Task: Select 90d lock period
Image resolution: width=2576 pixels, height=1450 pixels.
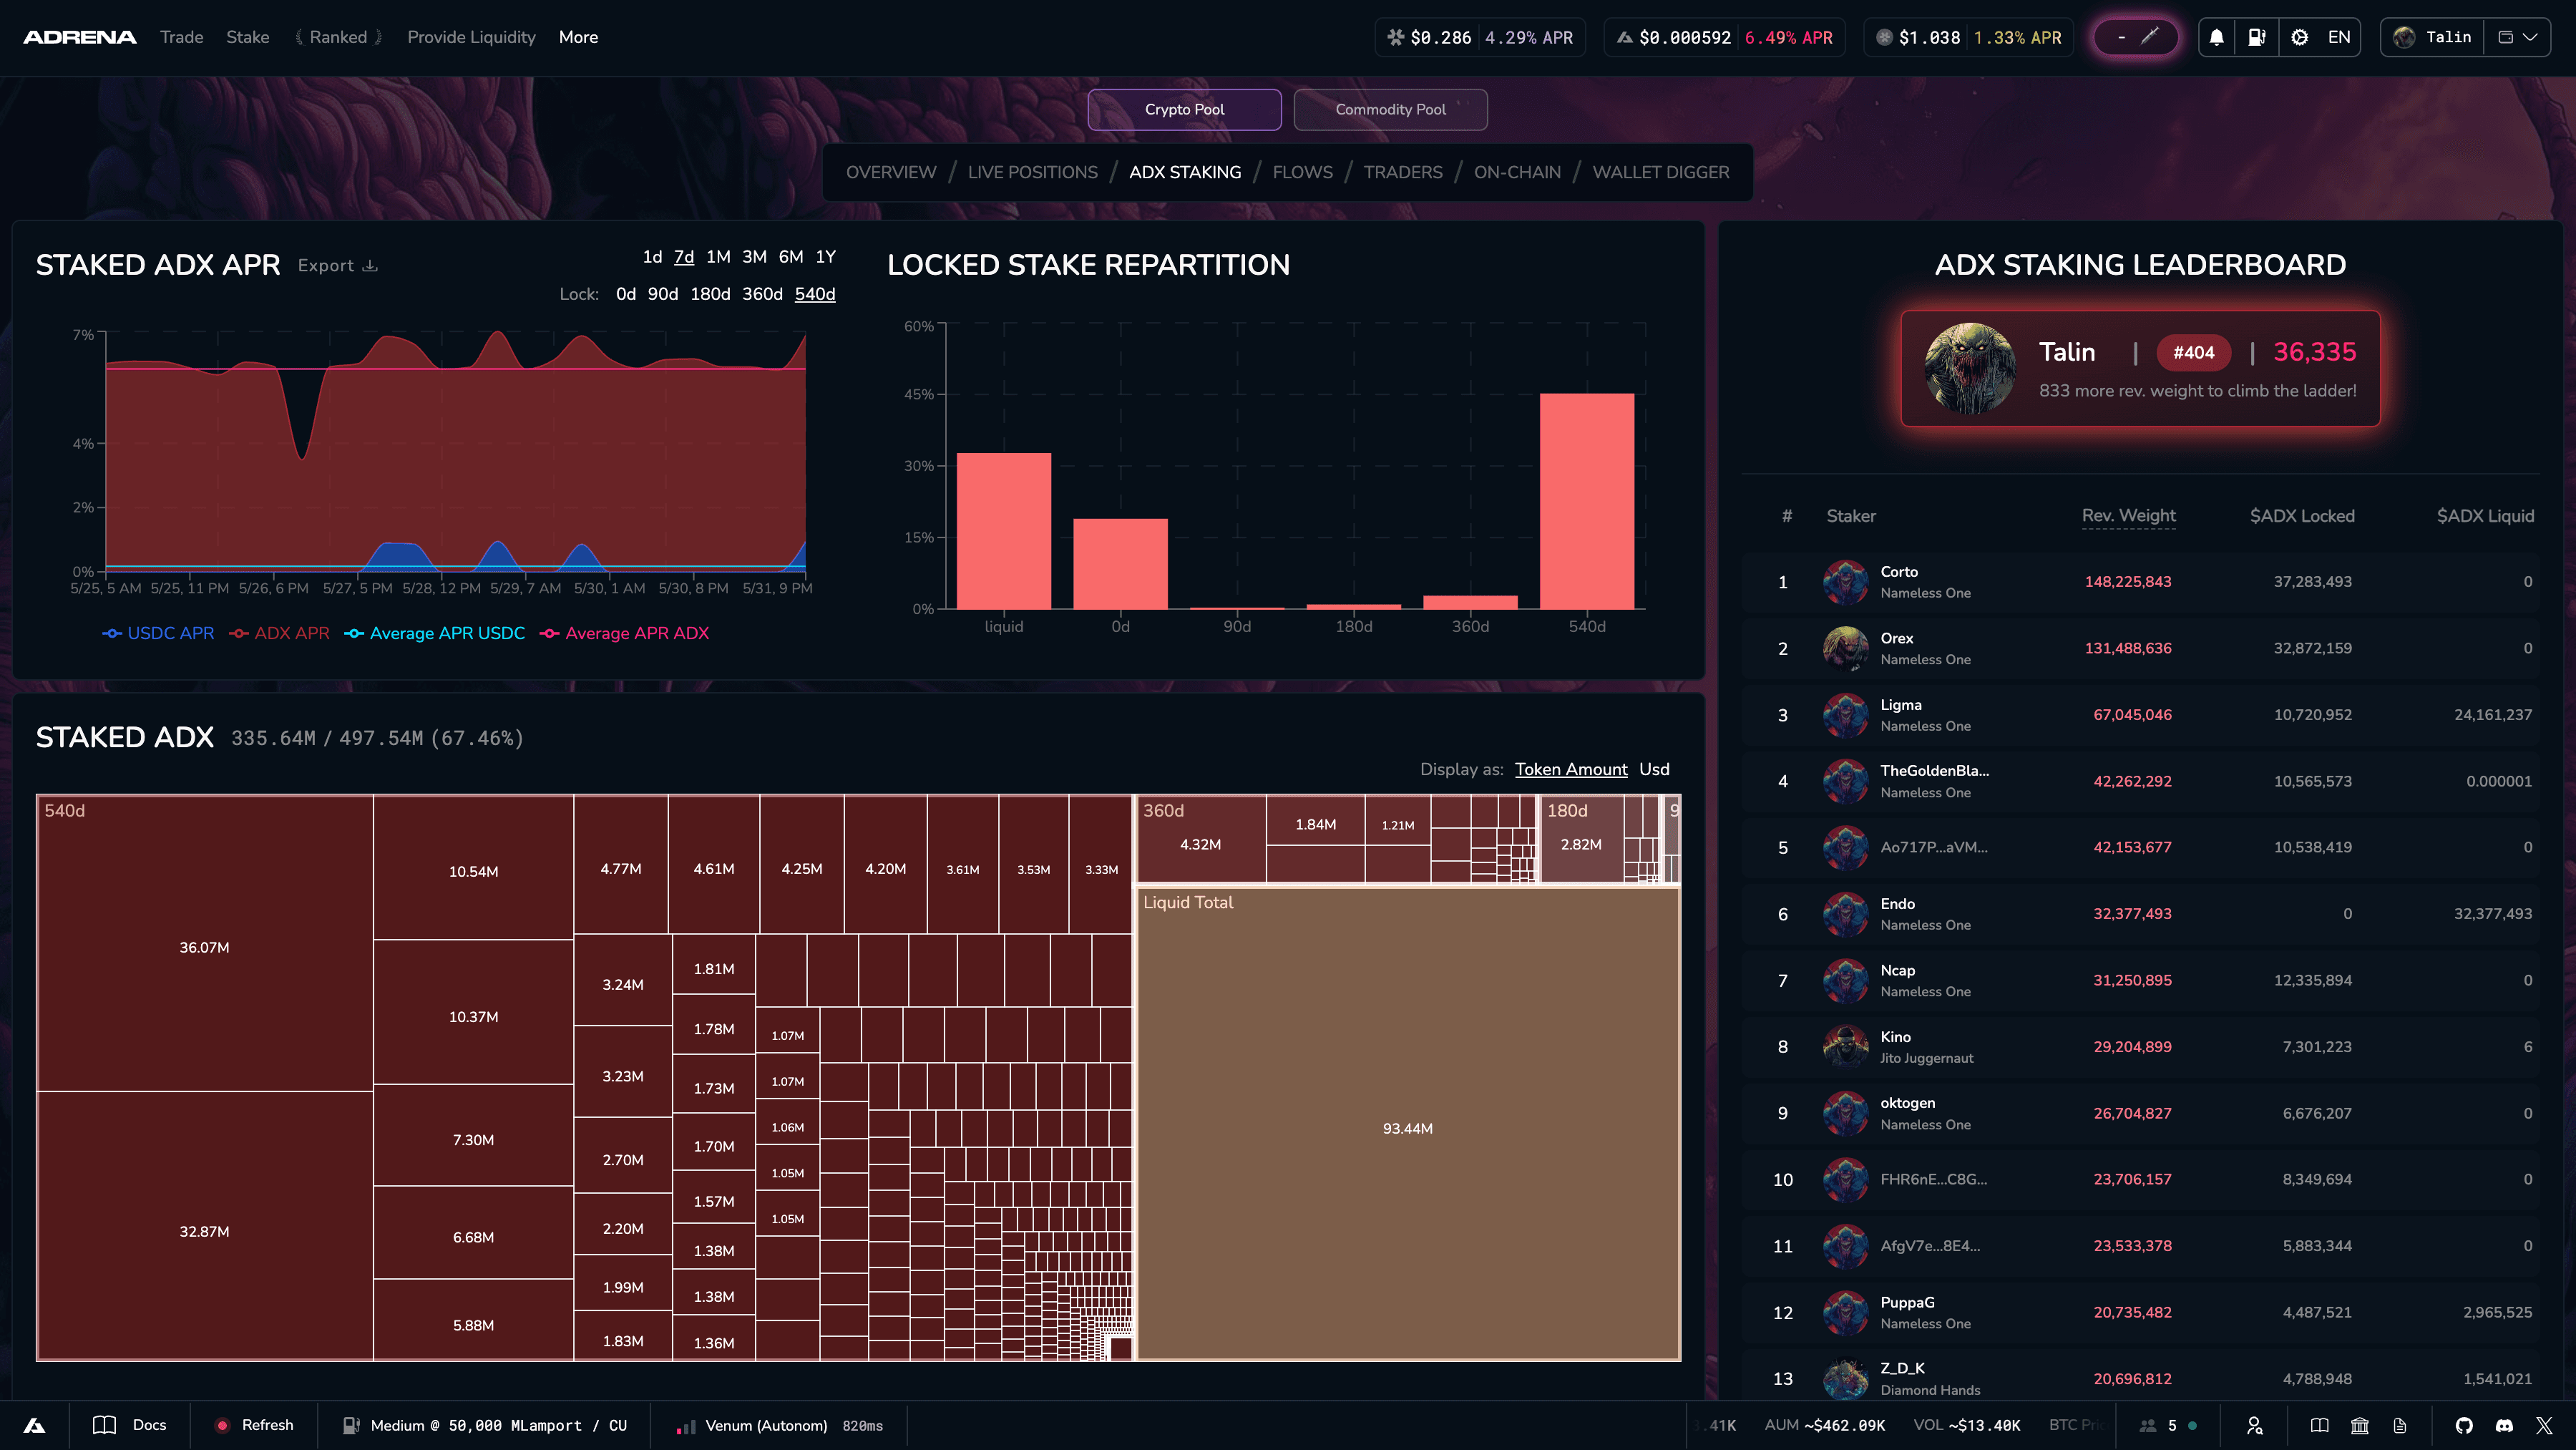Action: click(662, 294)
